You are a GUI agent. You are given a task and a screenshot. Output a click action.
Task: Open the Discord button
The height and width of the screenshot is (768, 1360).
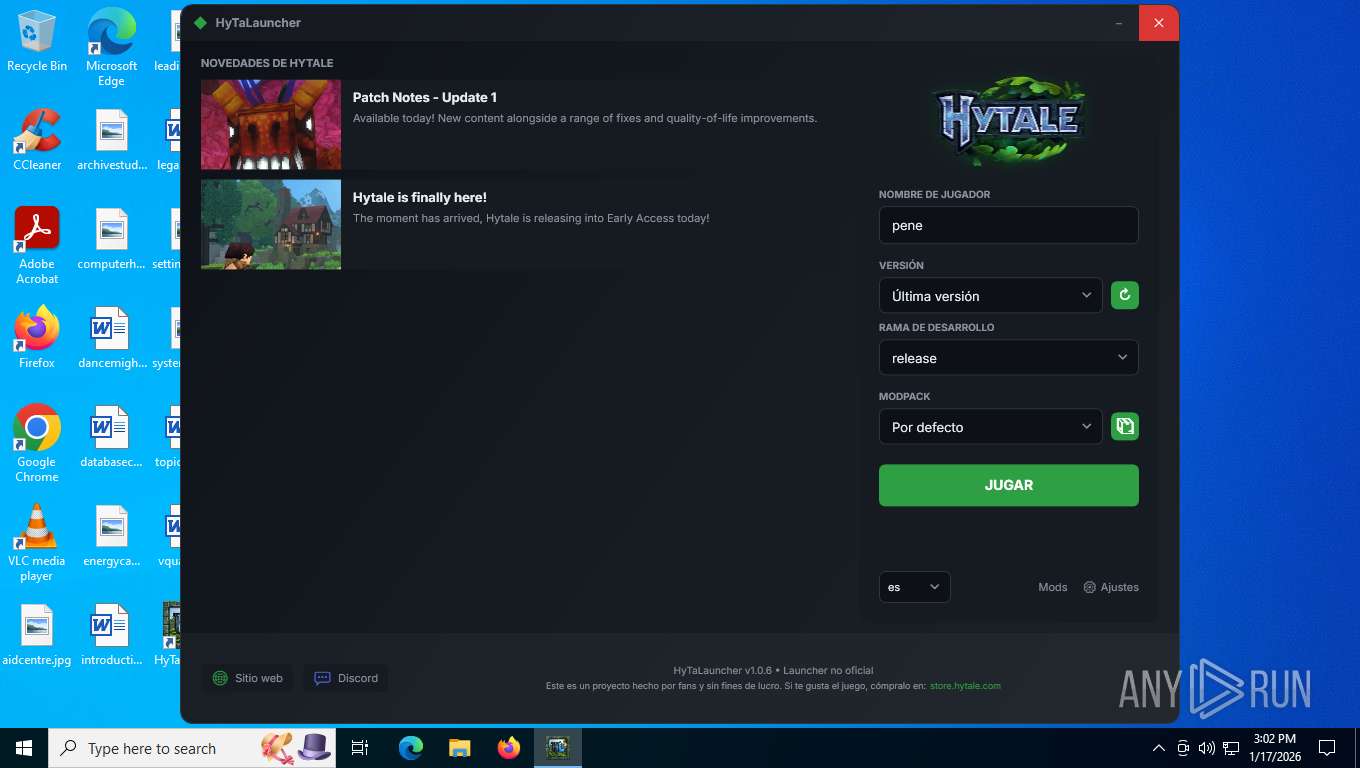pyautogui.click(x=346, y=678)
